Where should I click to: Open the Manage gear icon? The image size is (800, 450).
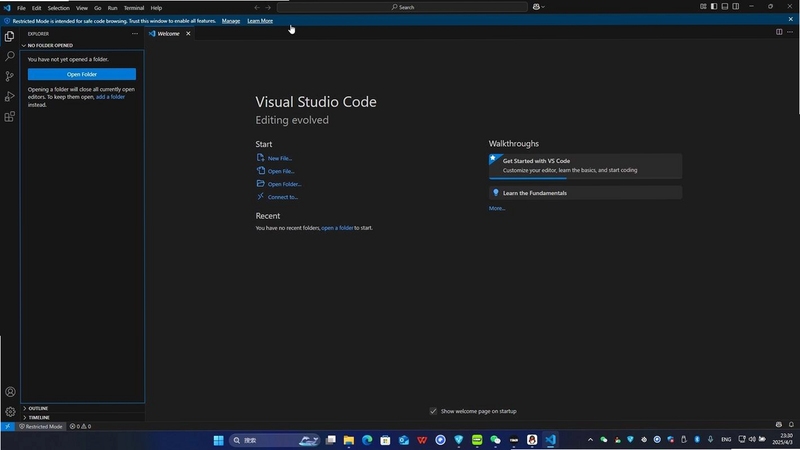[x=10, y=412]
